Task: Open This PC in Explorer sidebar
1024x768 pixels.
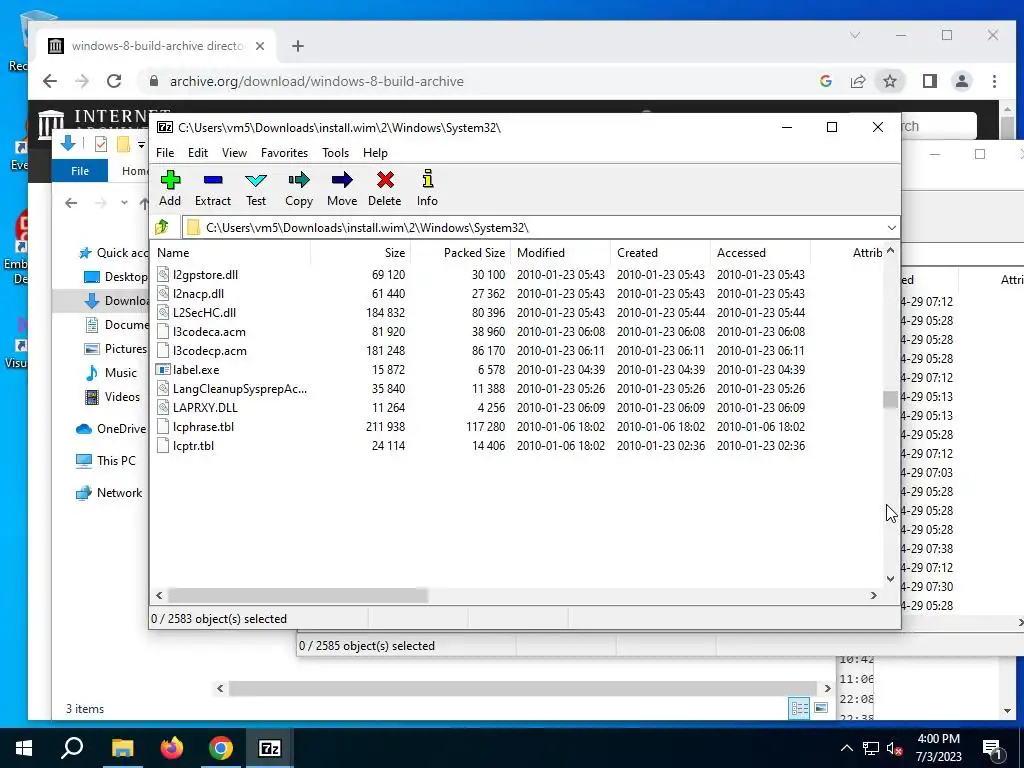Action: click(x=106, y=461)
